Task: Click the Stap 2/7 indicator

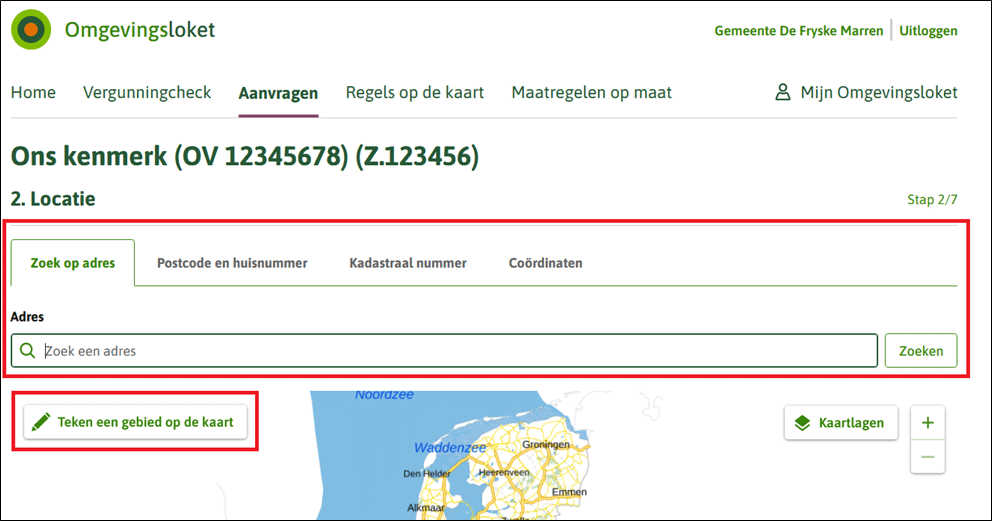Action: (932, 200)
